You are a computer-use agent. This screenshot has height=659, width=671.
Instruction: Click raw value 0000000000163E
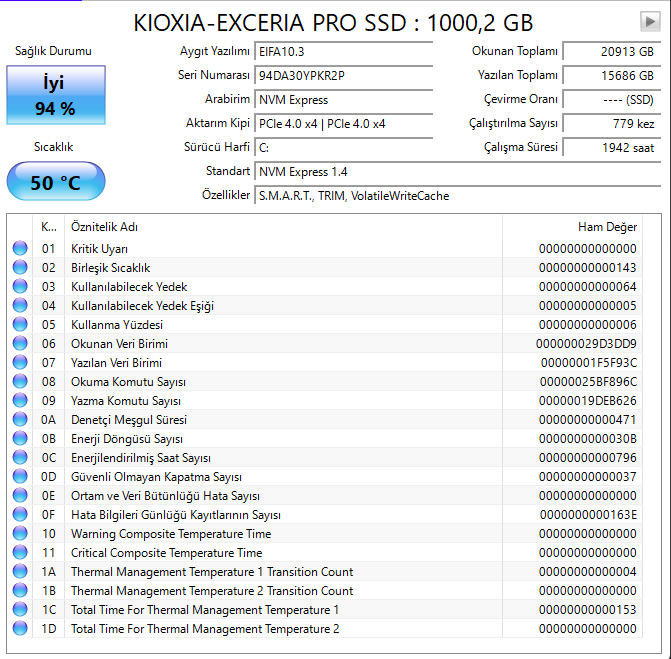point(588,515)
